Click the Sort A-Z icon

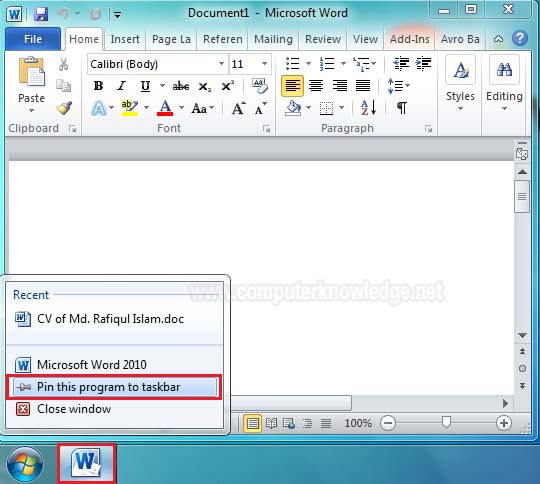click(368, 108)
